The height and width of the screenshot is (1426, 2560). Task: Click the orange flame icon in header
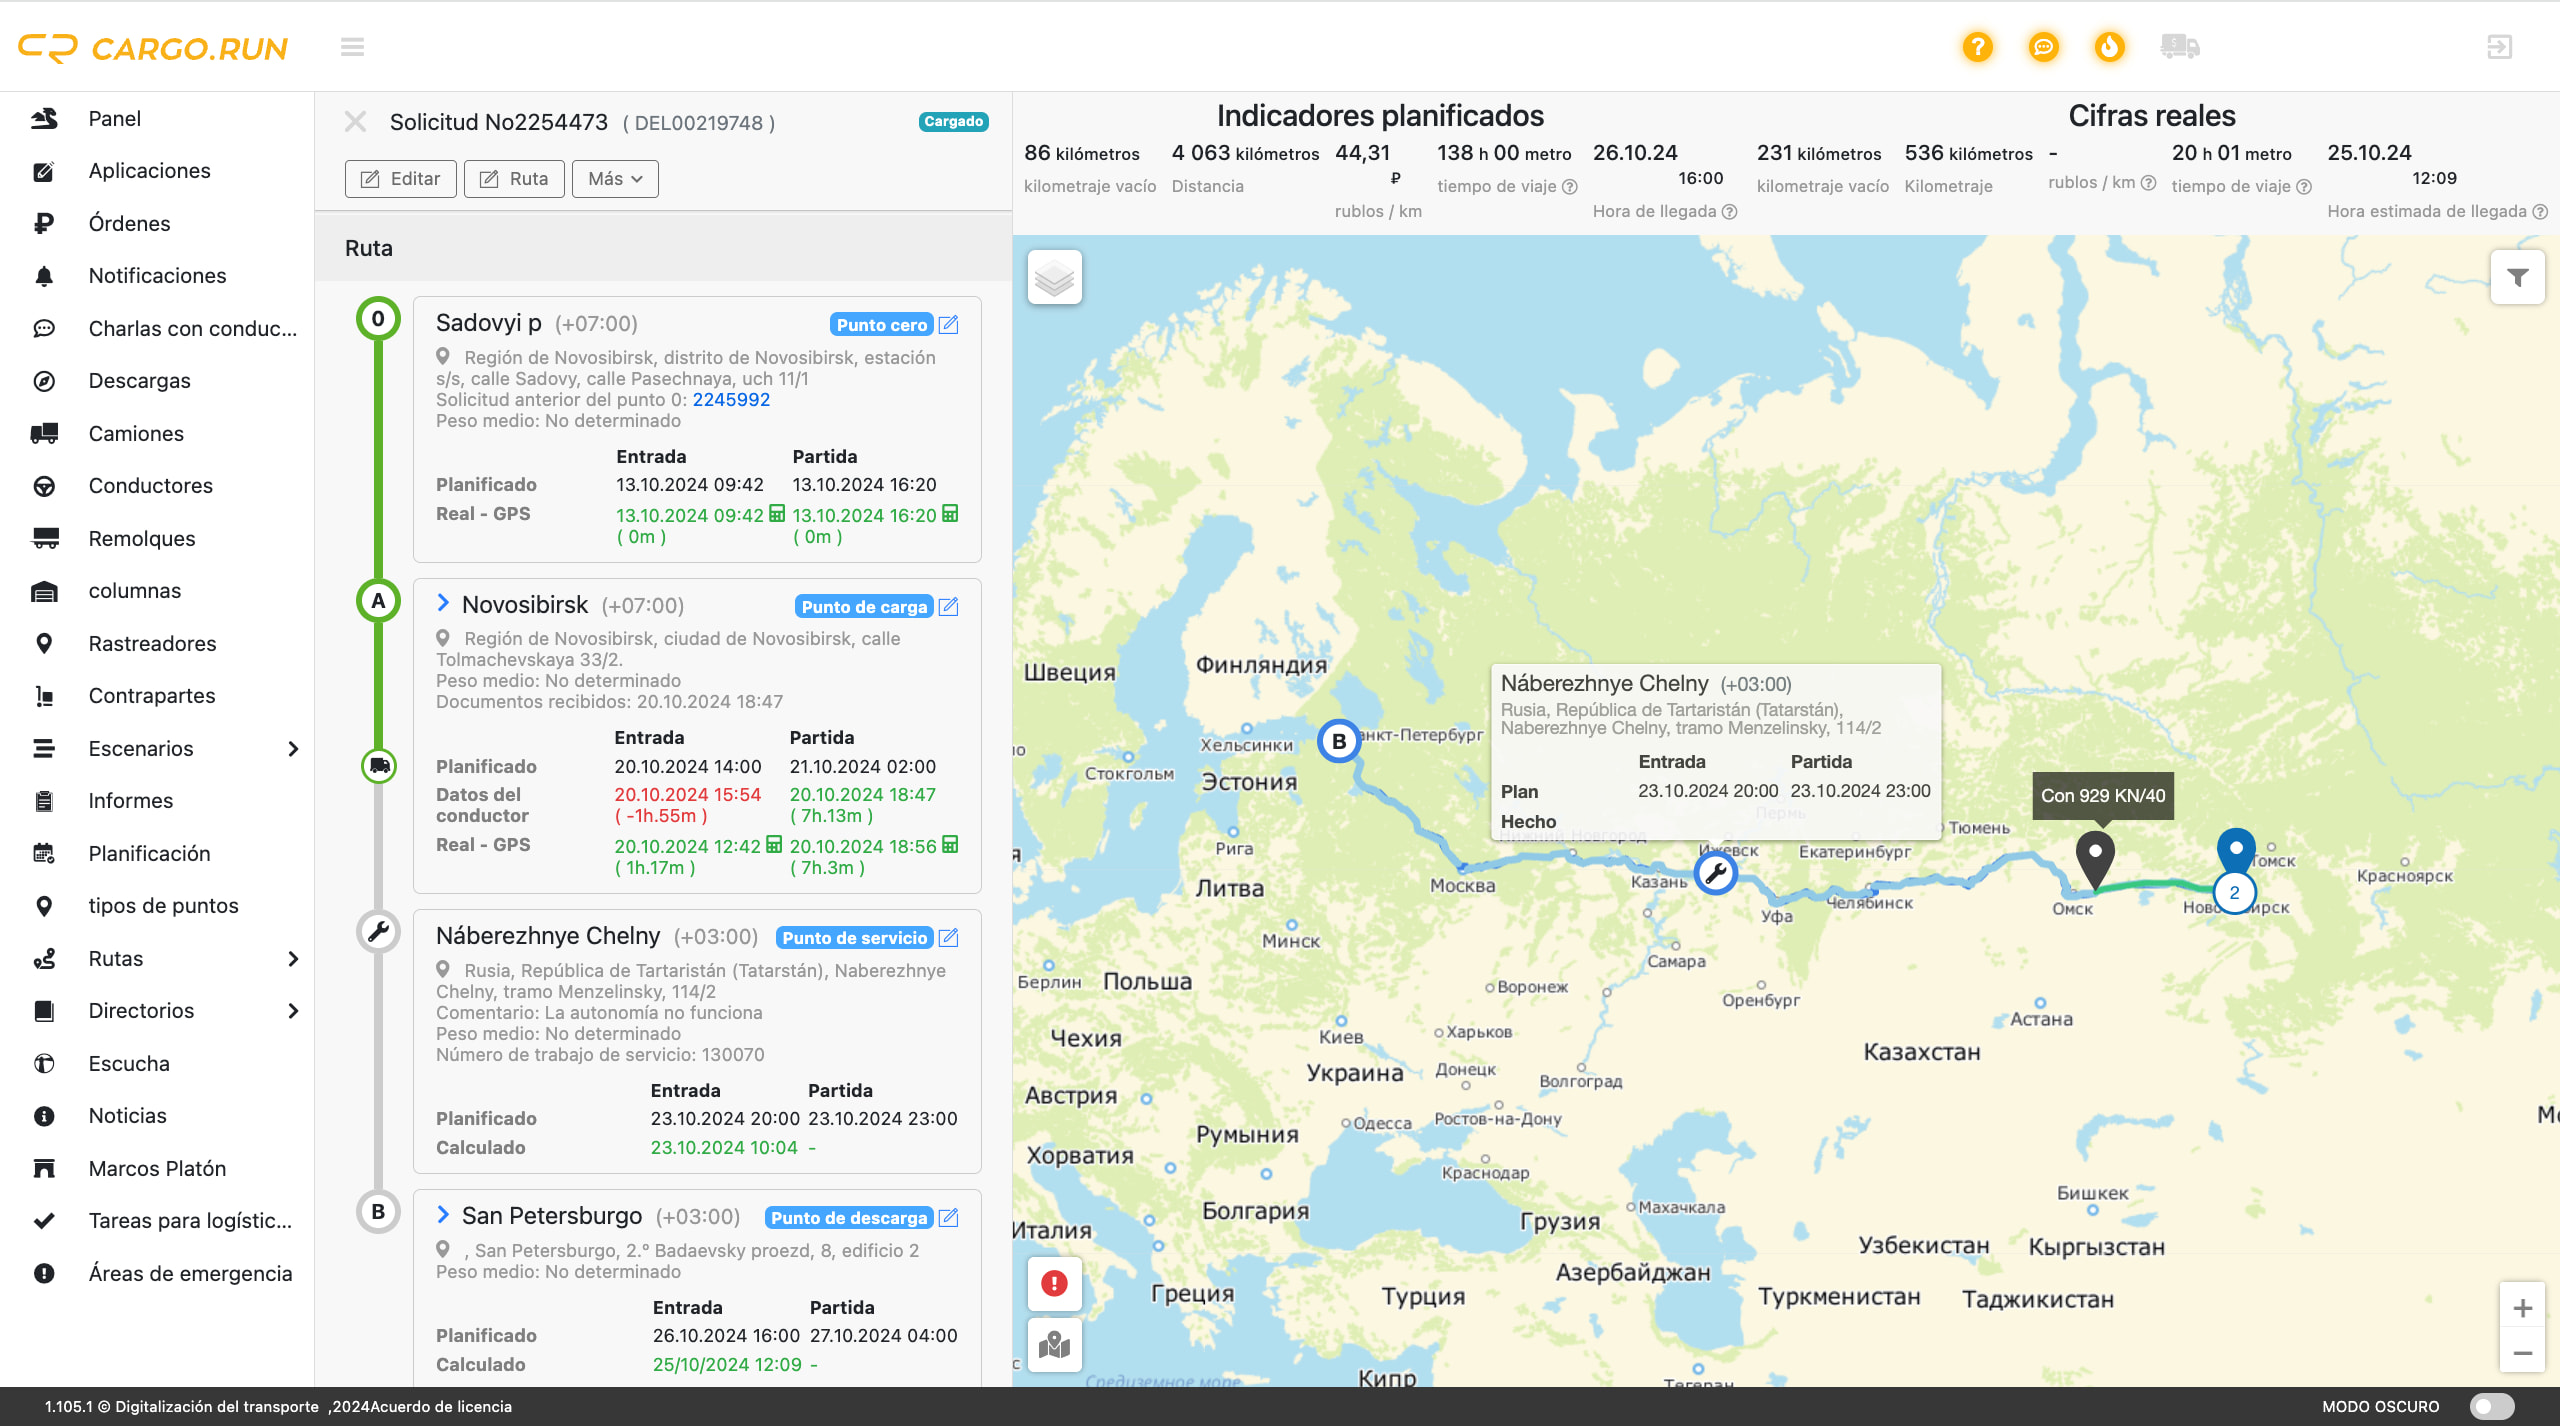tap(2109, 47)
